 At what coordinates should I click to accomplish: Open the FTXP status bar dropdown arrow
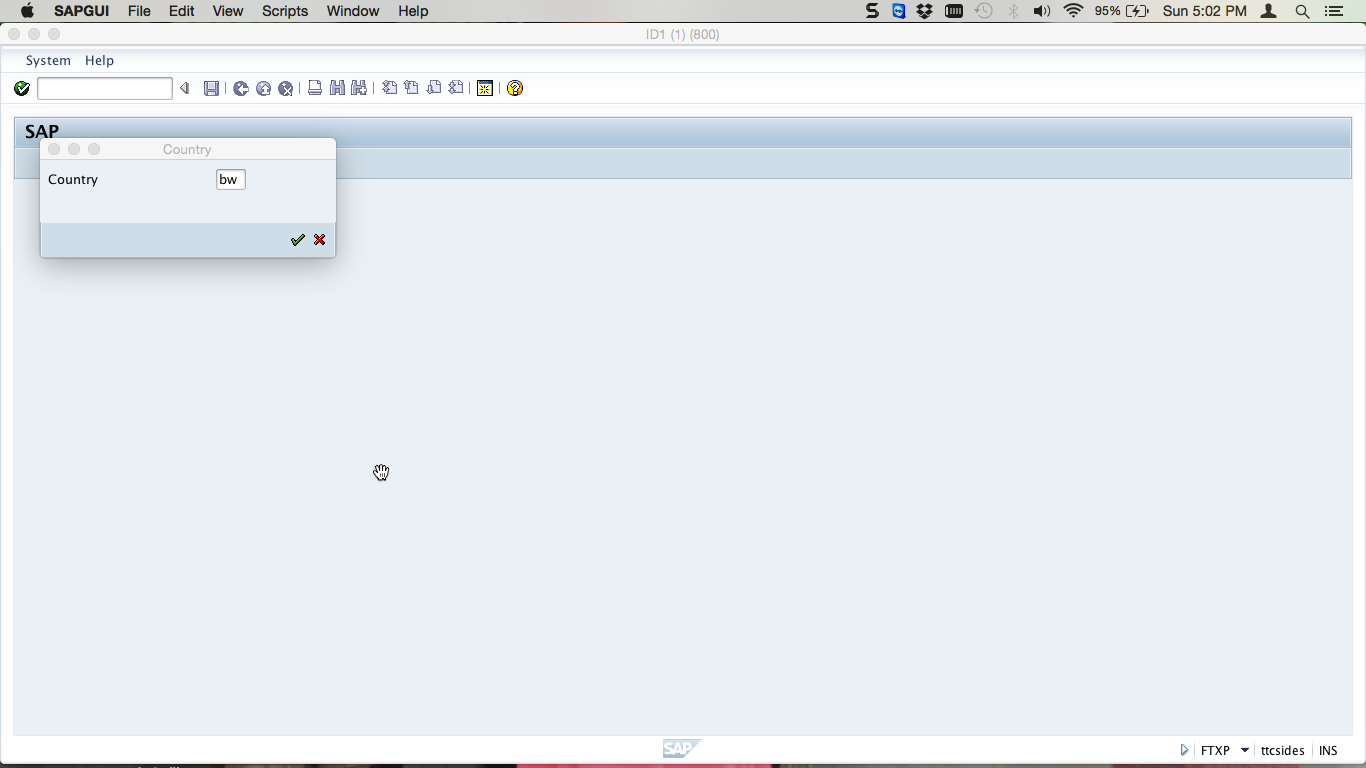tap(1244, 750)
